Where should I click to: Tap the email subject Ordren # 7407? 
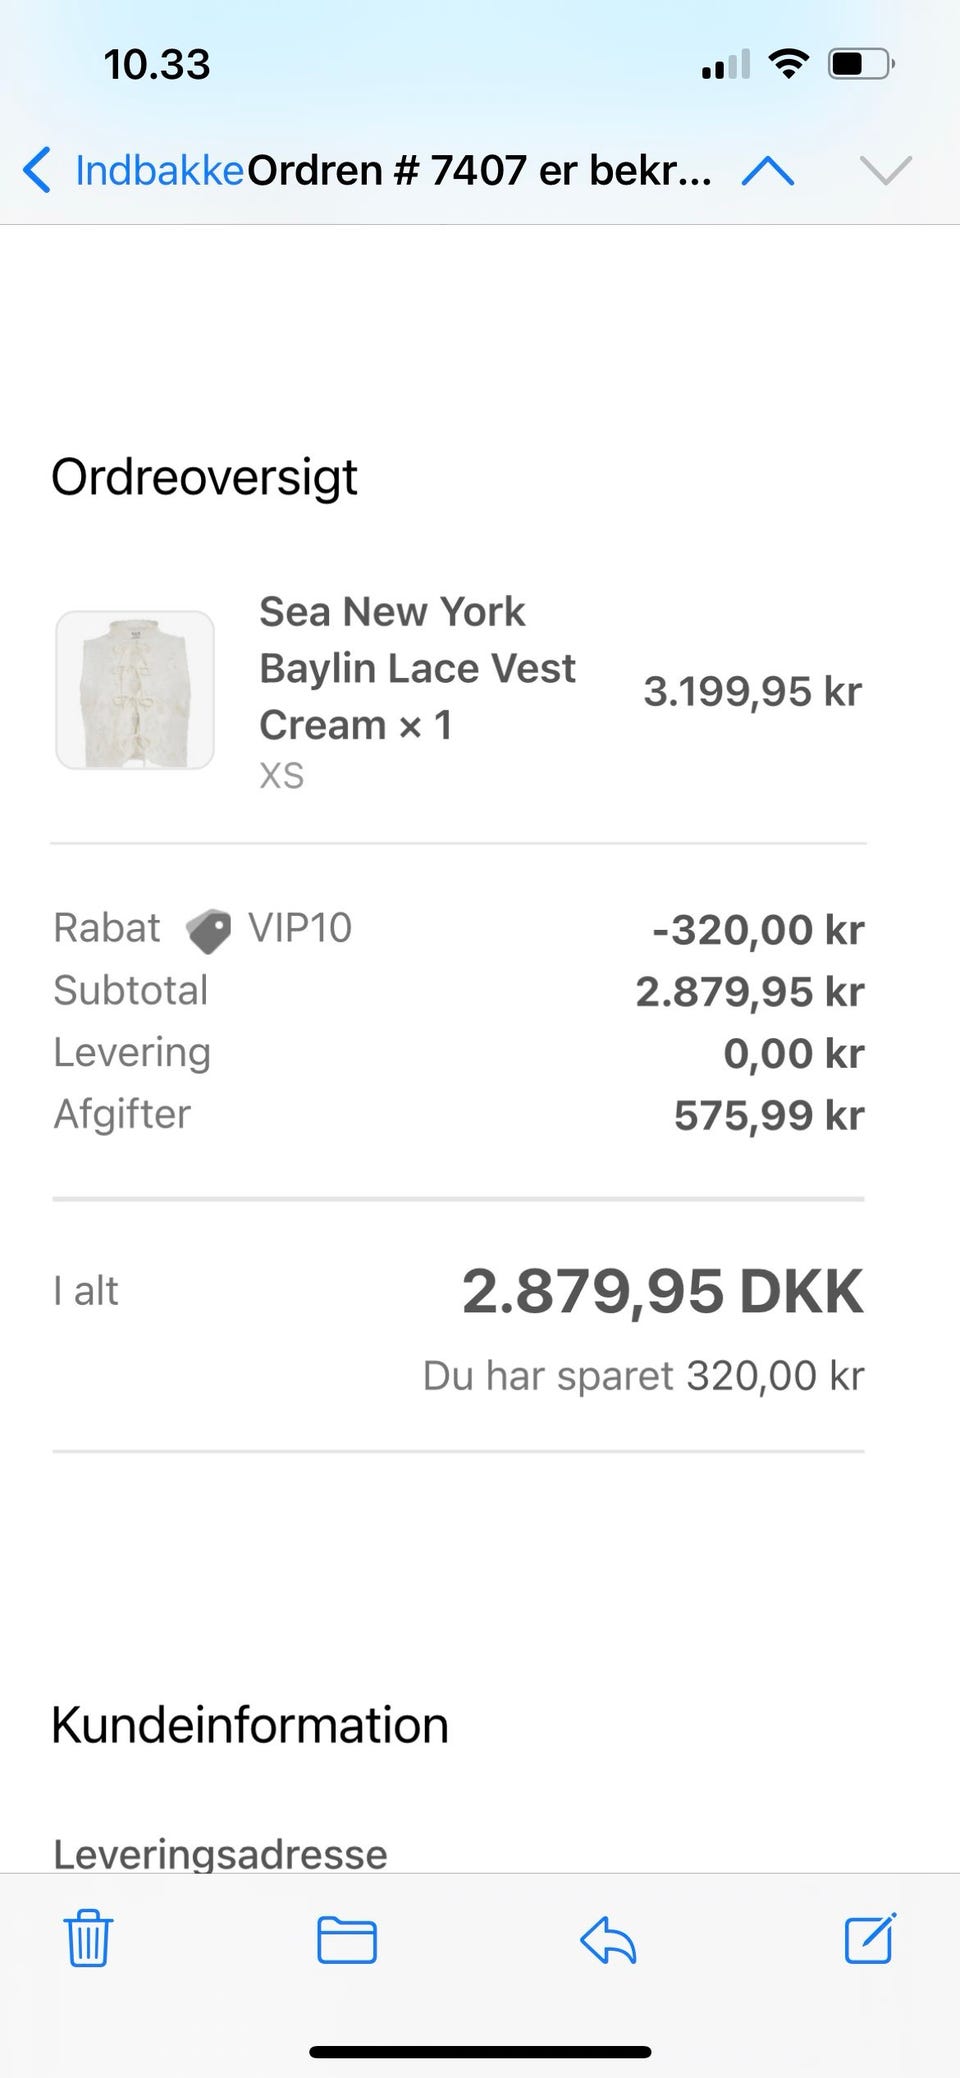tap(479, 171)
